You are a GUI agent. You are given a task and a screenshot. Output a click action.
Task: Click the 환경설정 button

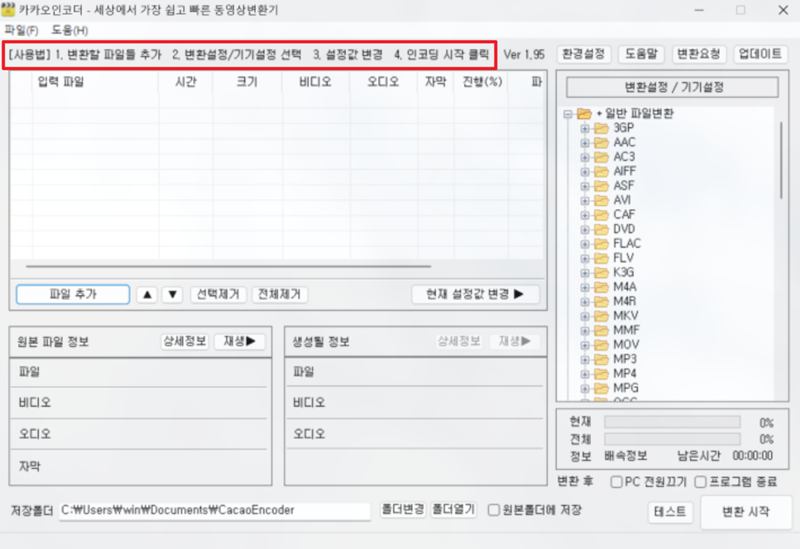[583, 54]
